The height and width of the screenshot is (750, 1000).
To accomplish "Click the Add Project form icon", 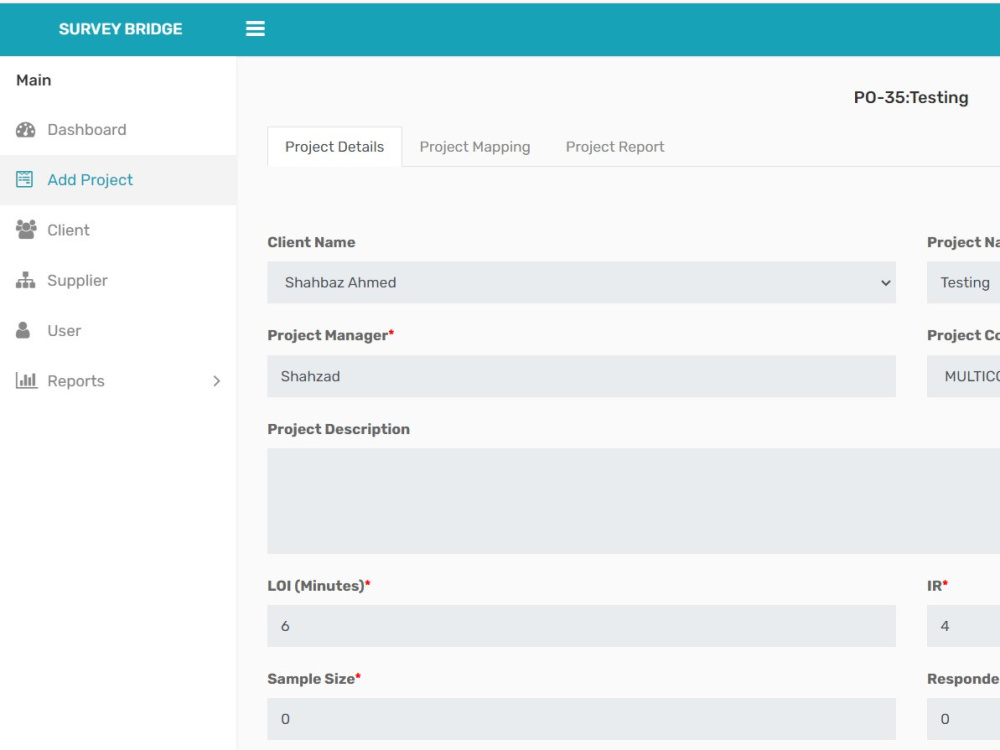I will pyautogui.click(x=24, y=179).
